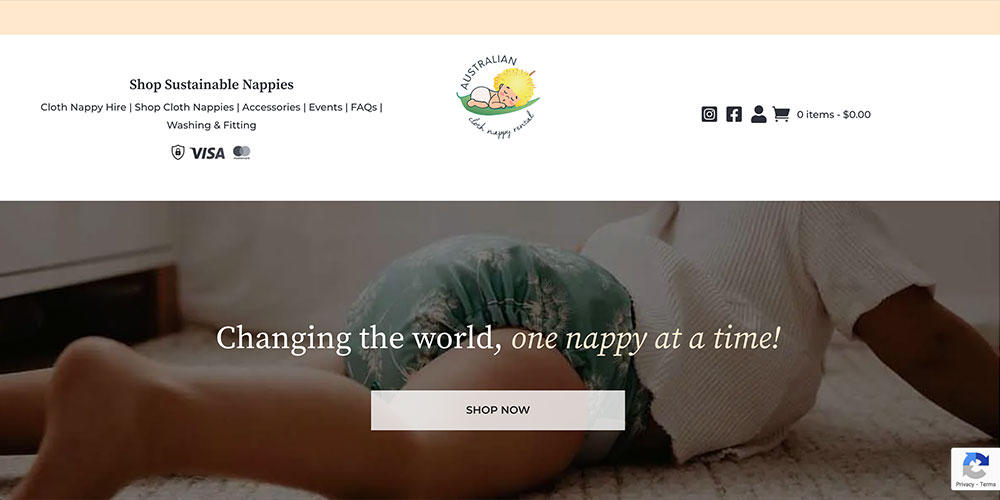This screenshot has height=500, width=1000.
Task: Open the Instagram profile icon
Action: click(709, 114)
